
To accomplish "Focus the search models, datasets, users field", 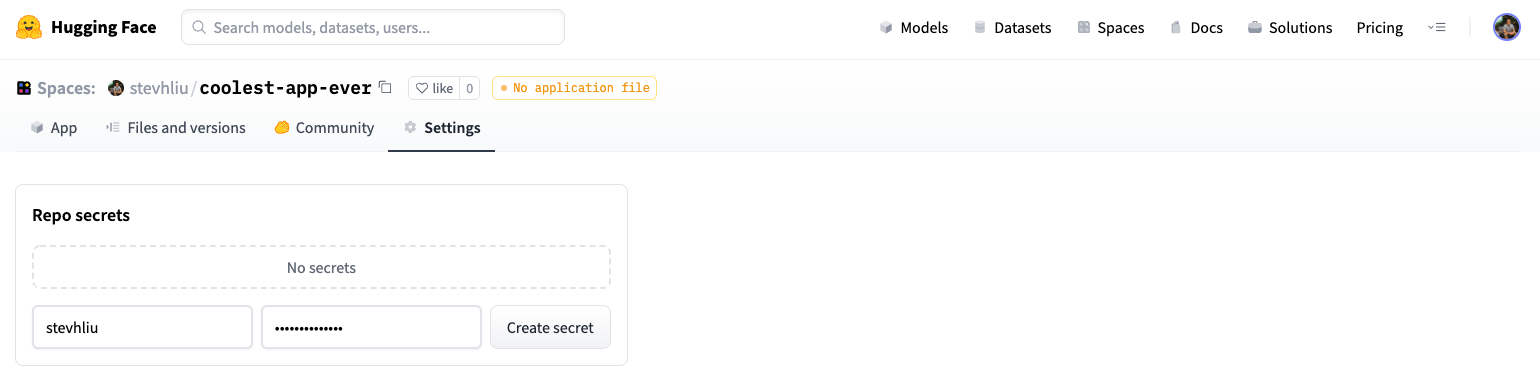I will point(373,28).
